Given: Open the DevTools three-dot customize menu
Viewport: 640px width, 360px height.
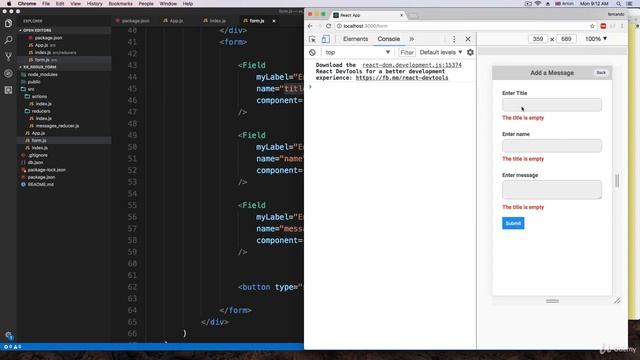Looking at the screenshot, I should click(454, 39).
